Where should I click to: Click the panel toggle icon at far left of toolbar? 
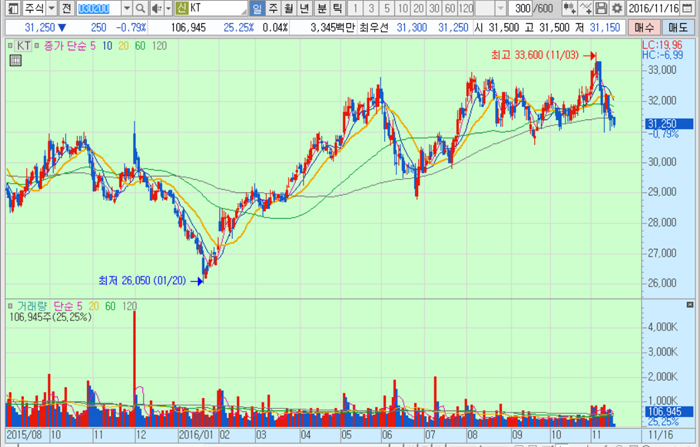pyautogui.click(x=10, y=8)
